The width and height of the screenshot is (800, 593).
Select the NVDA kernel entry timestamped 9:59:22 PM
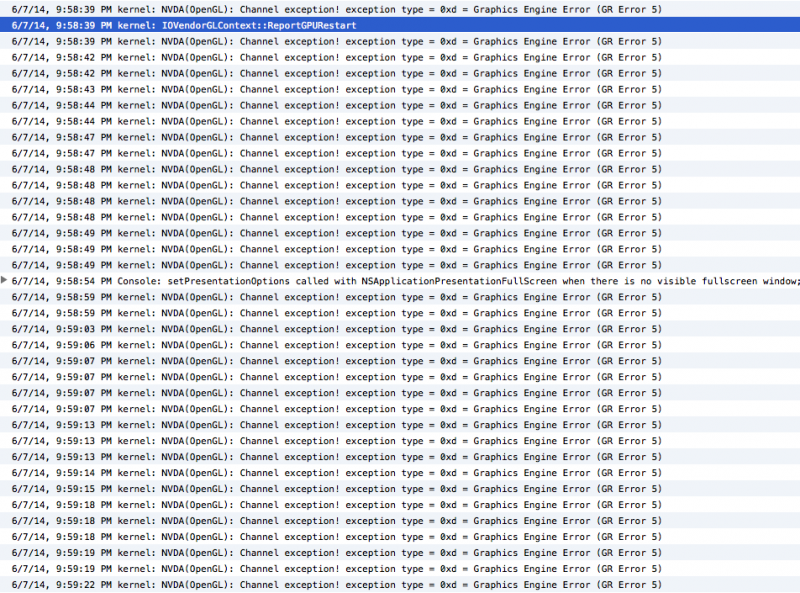(x=400, y=584)
